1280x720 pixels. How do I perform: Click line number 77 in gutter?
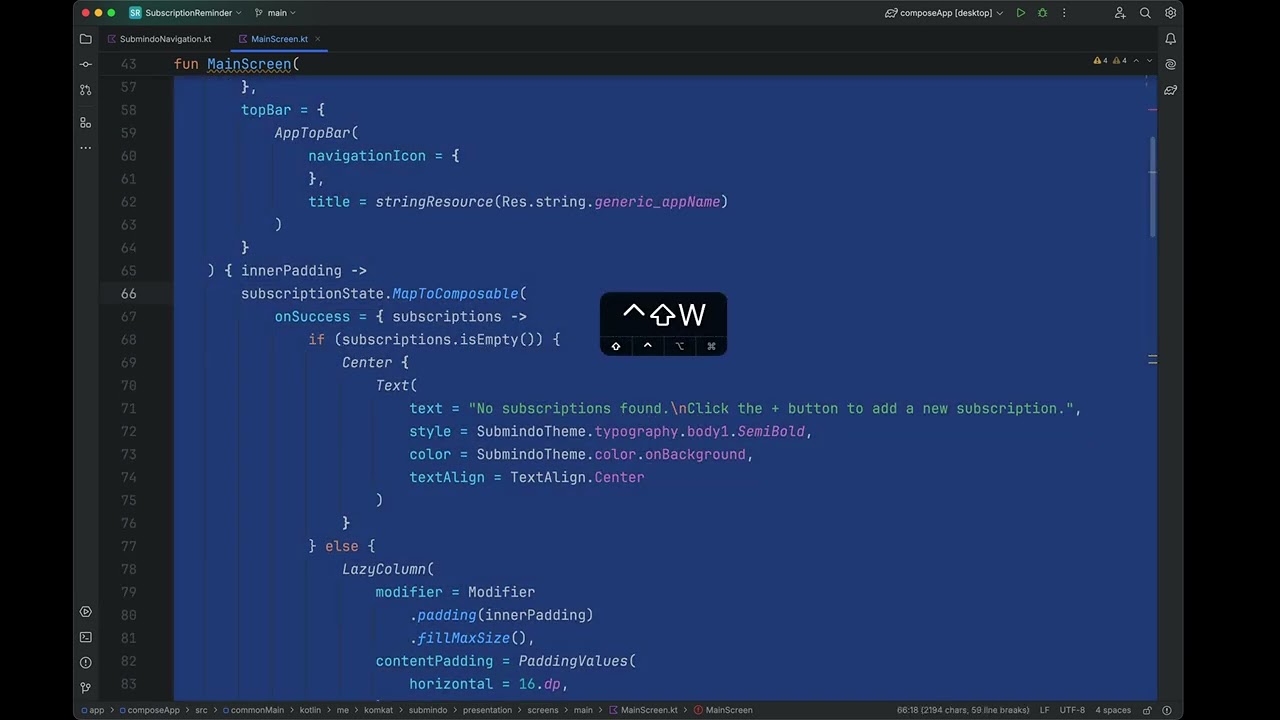tap(129, 546)
